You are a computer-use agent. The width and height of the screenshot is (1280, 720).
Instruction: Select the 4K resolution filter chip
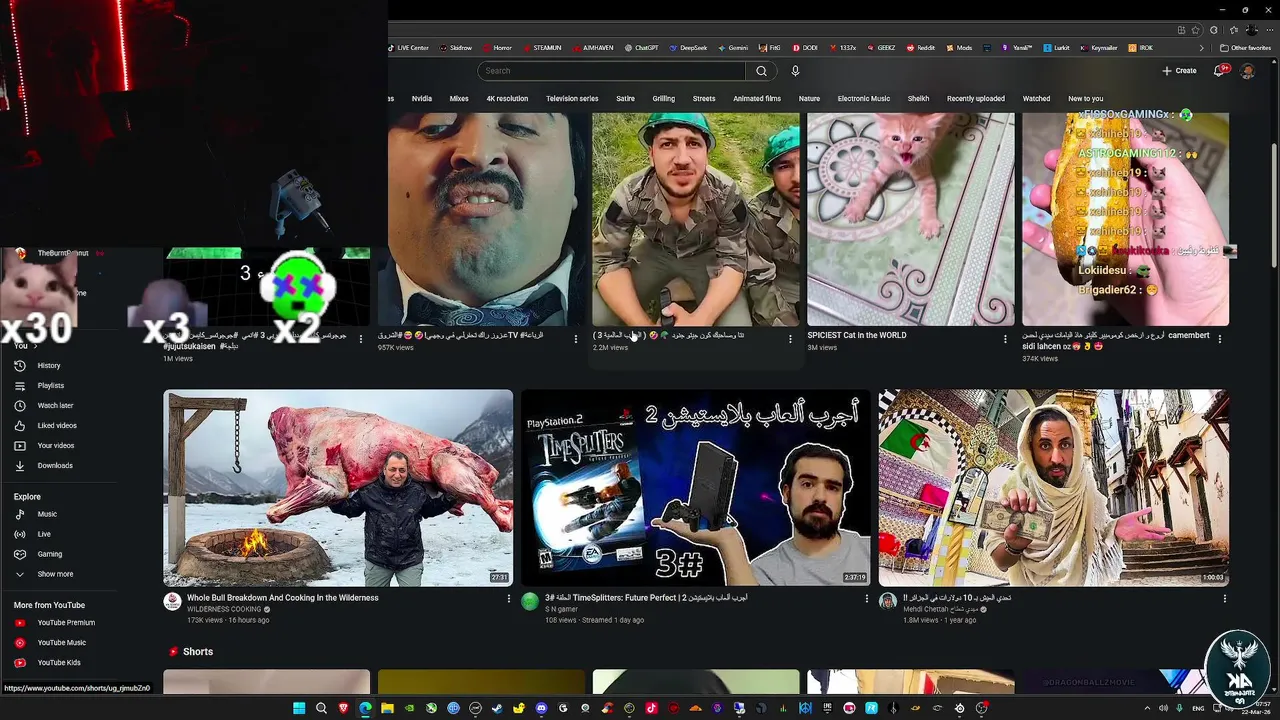pos(507,99)
